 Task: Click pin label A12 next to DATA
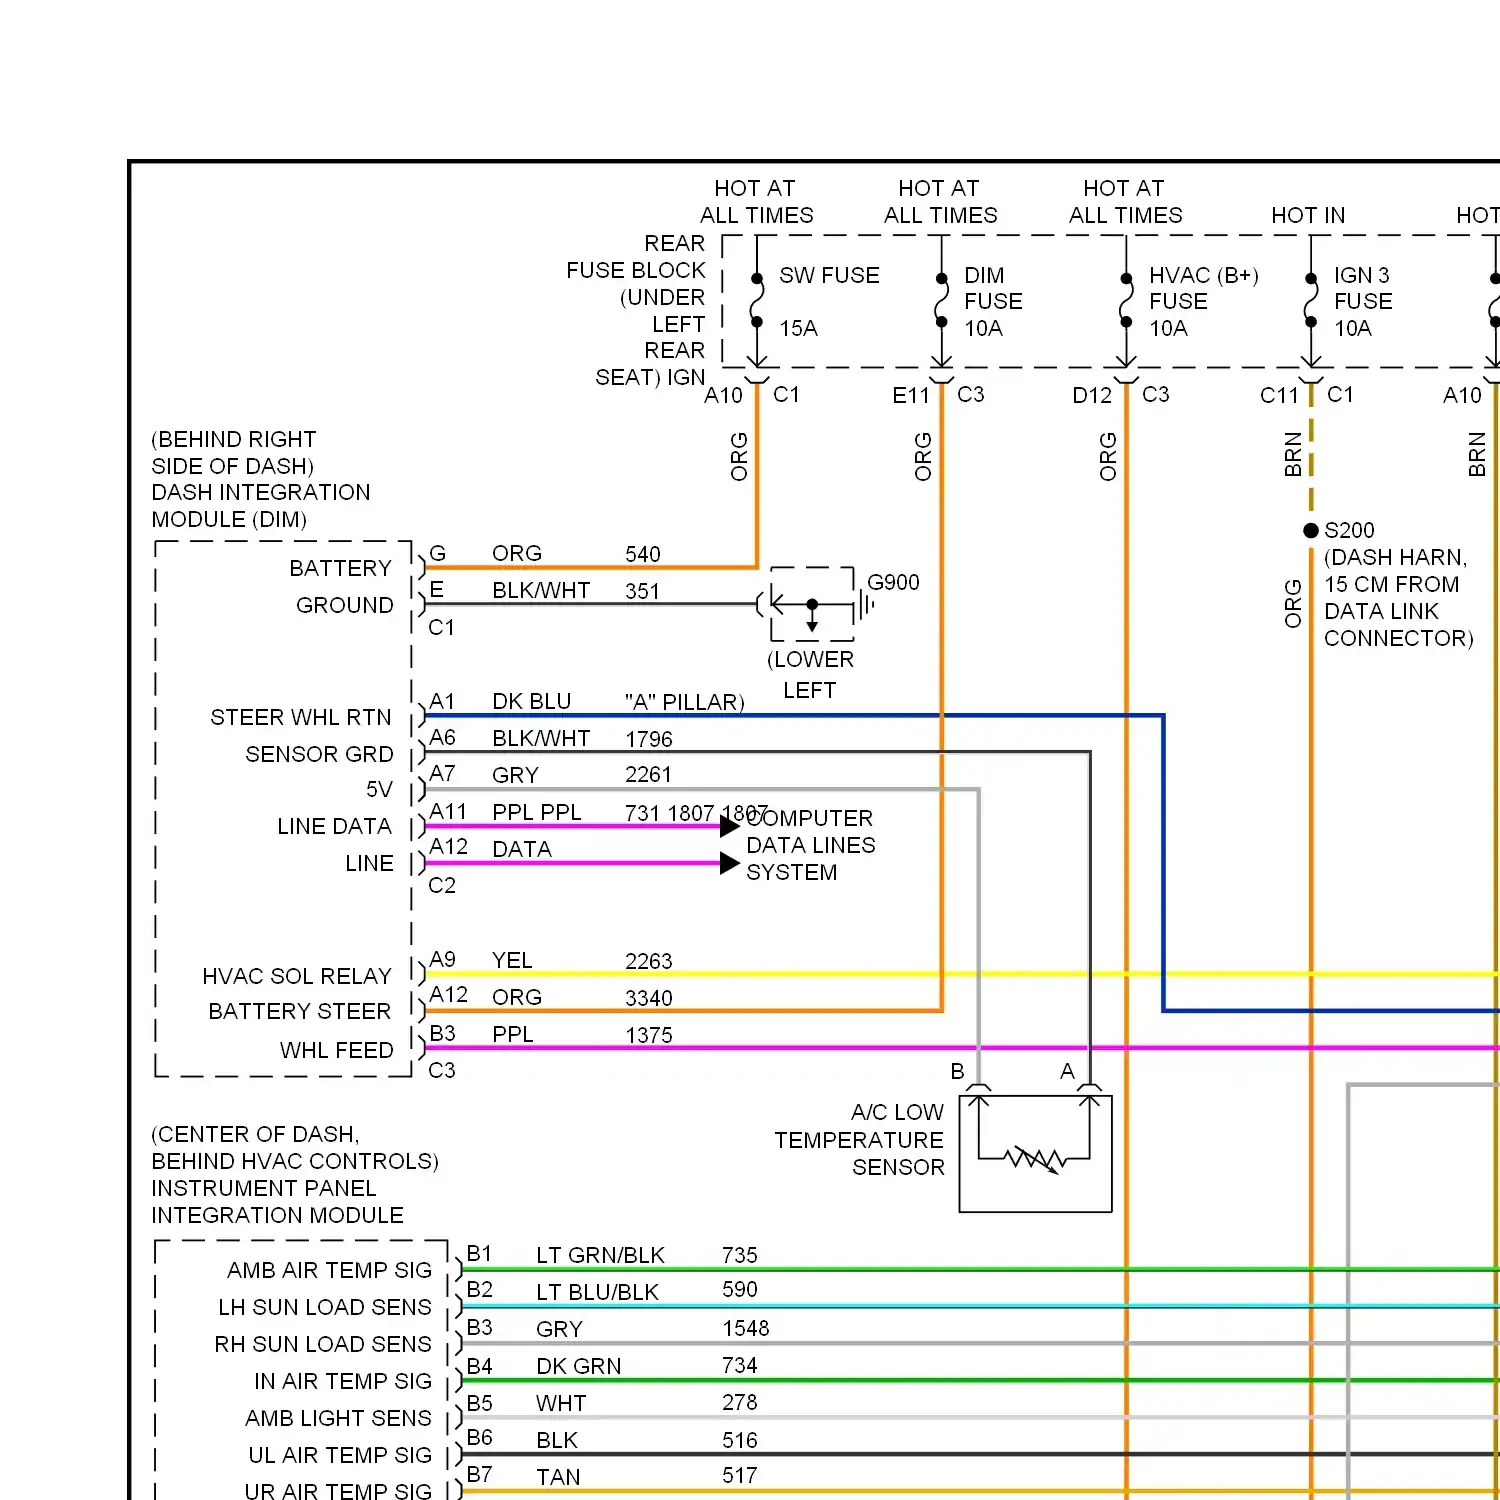click(448, 847)
